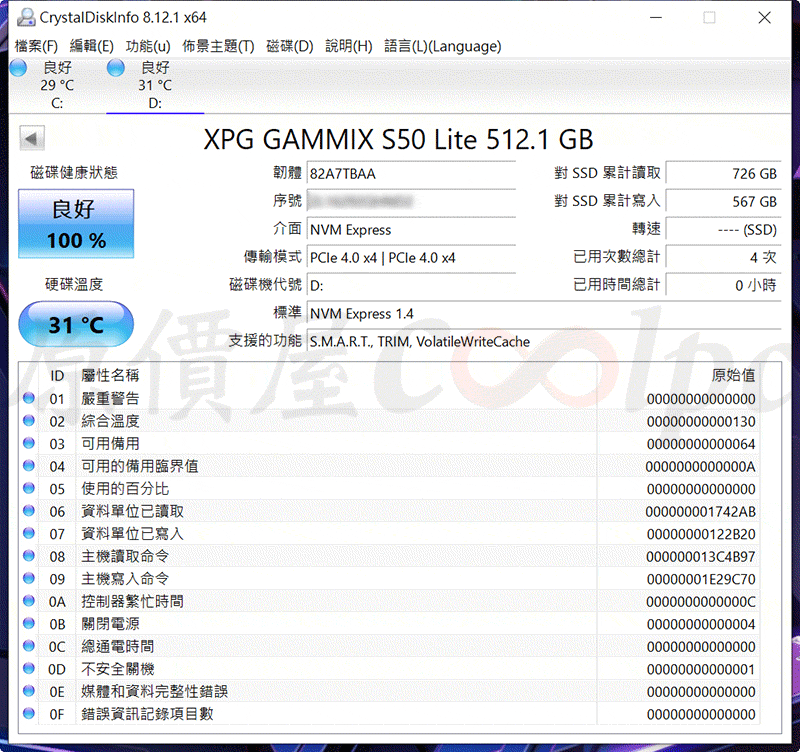Click the 良好 100 % health status button

pos(76,223)
